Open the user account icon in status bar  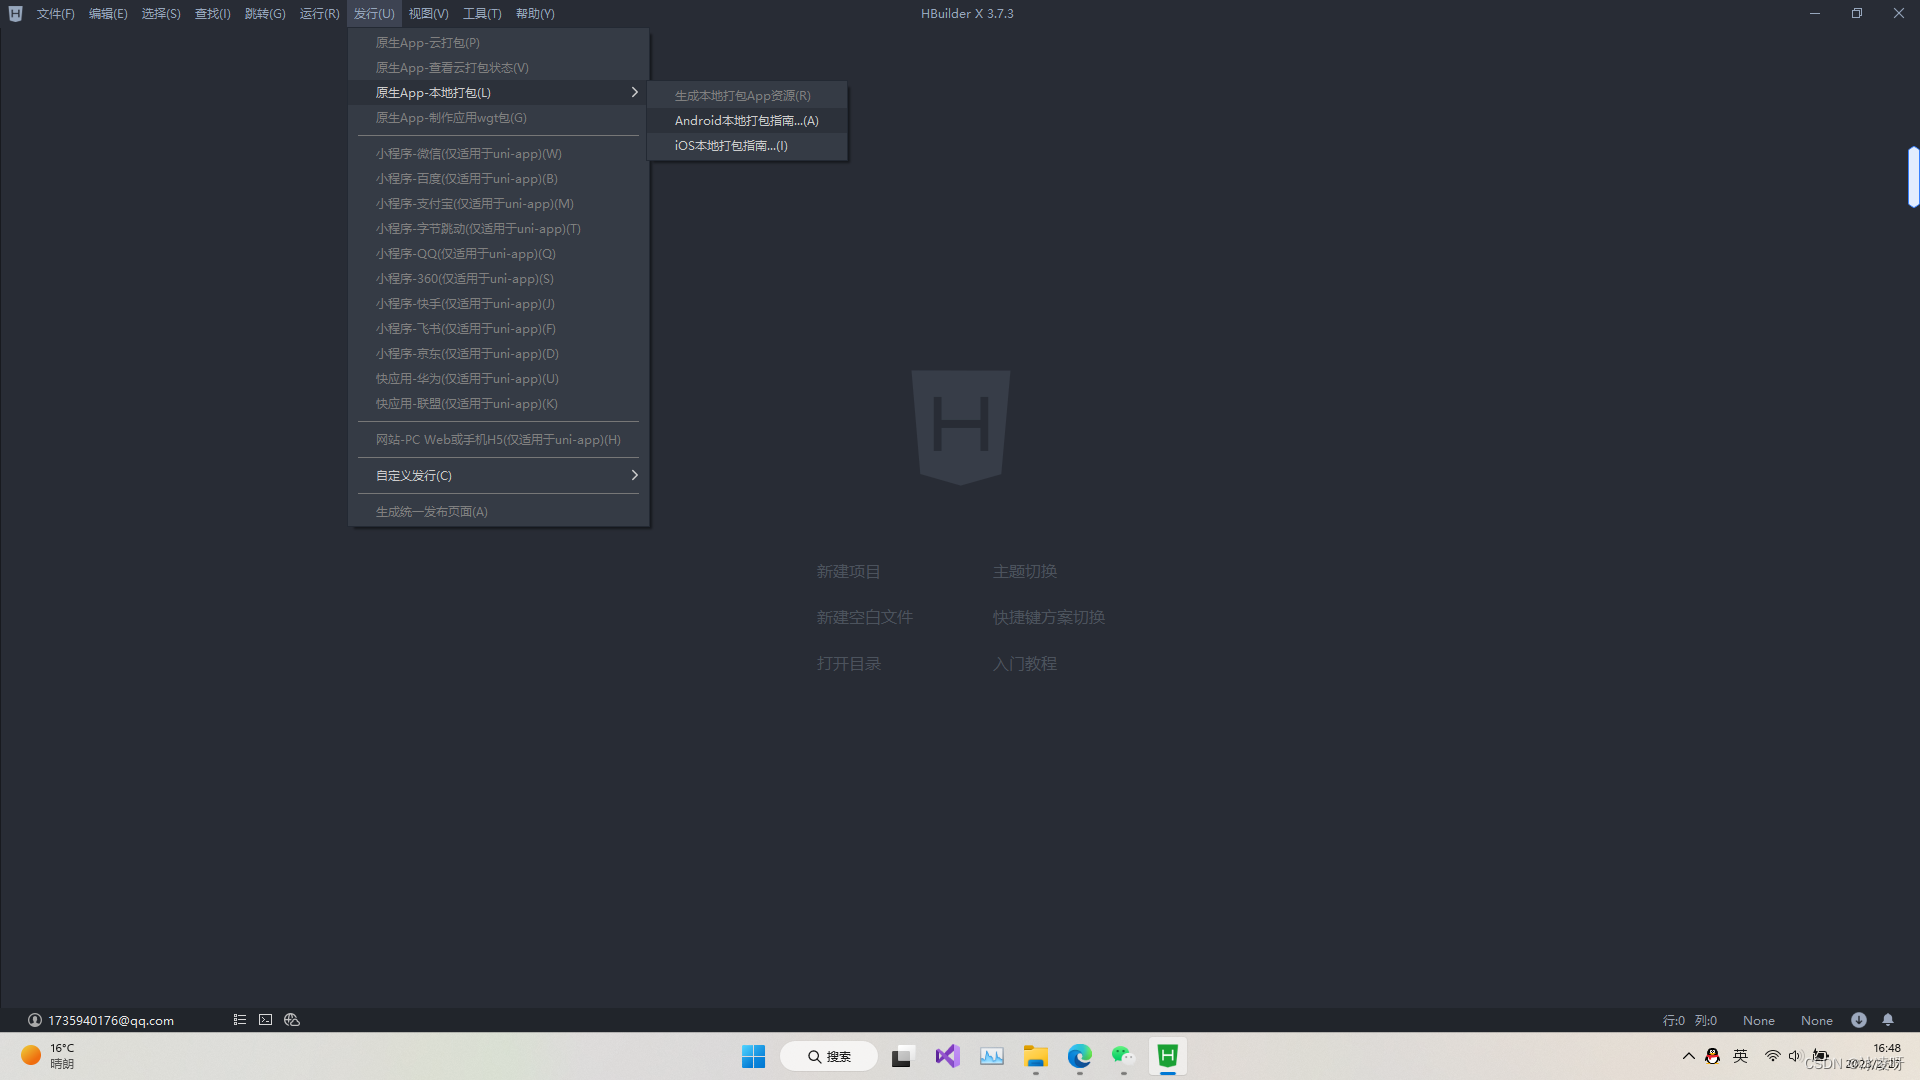pyautogui.click(x=35, y=1020)
